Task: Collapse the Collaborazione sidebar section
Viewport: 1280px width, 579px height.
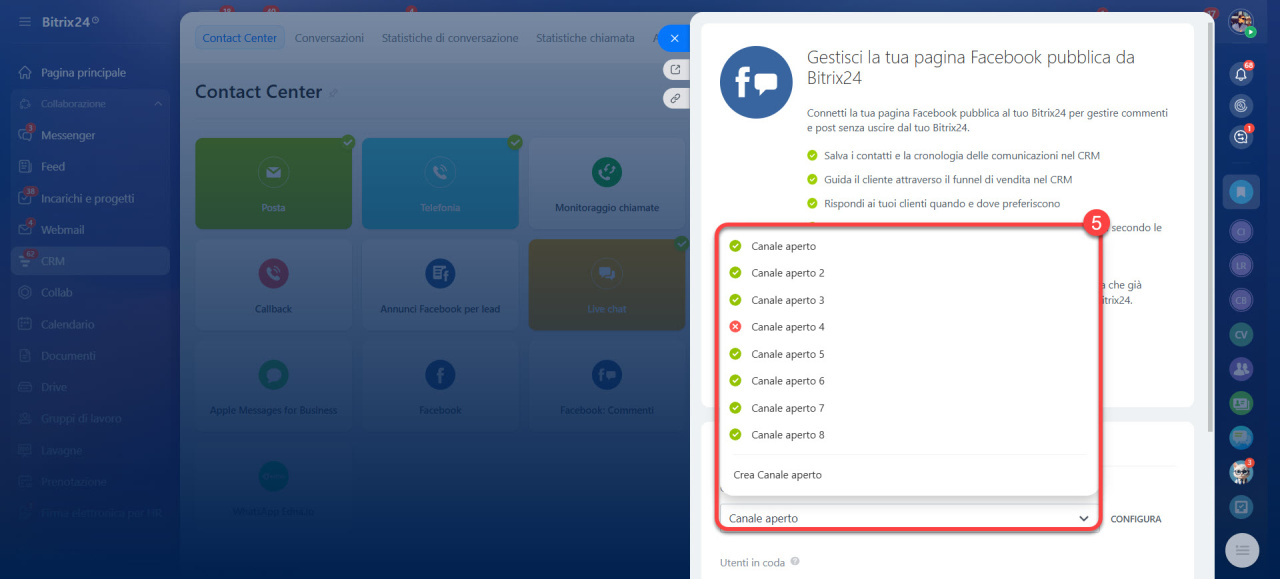Action: [158, 104]
